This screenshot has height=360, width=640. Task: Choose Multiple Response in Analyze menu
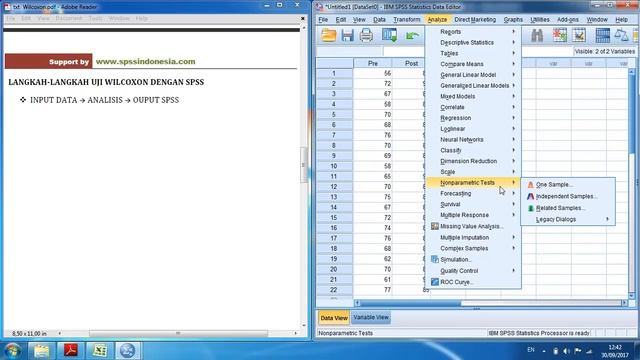tap(473, 215)
